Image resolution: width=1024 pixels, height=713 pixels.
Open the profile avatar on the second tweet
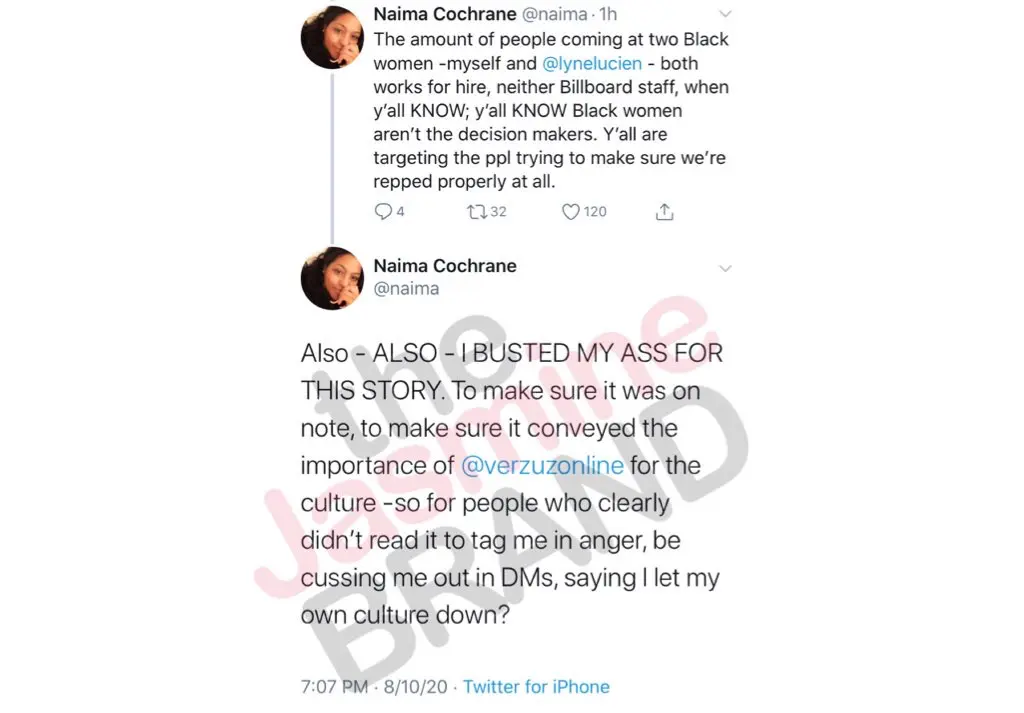pos(332,277)
